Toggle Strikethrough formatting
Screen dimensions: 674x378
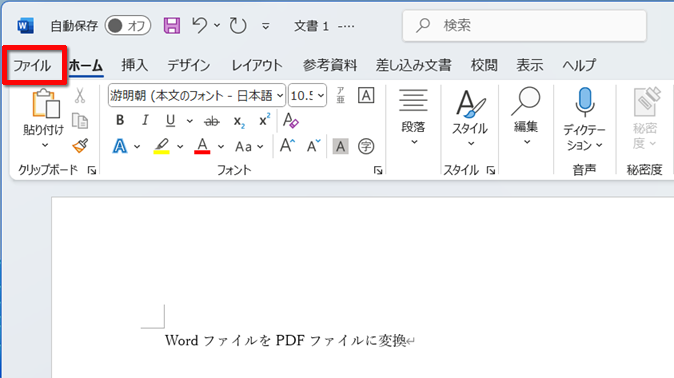(211, 121)
